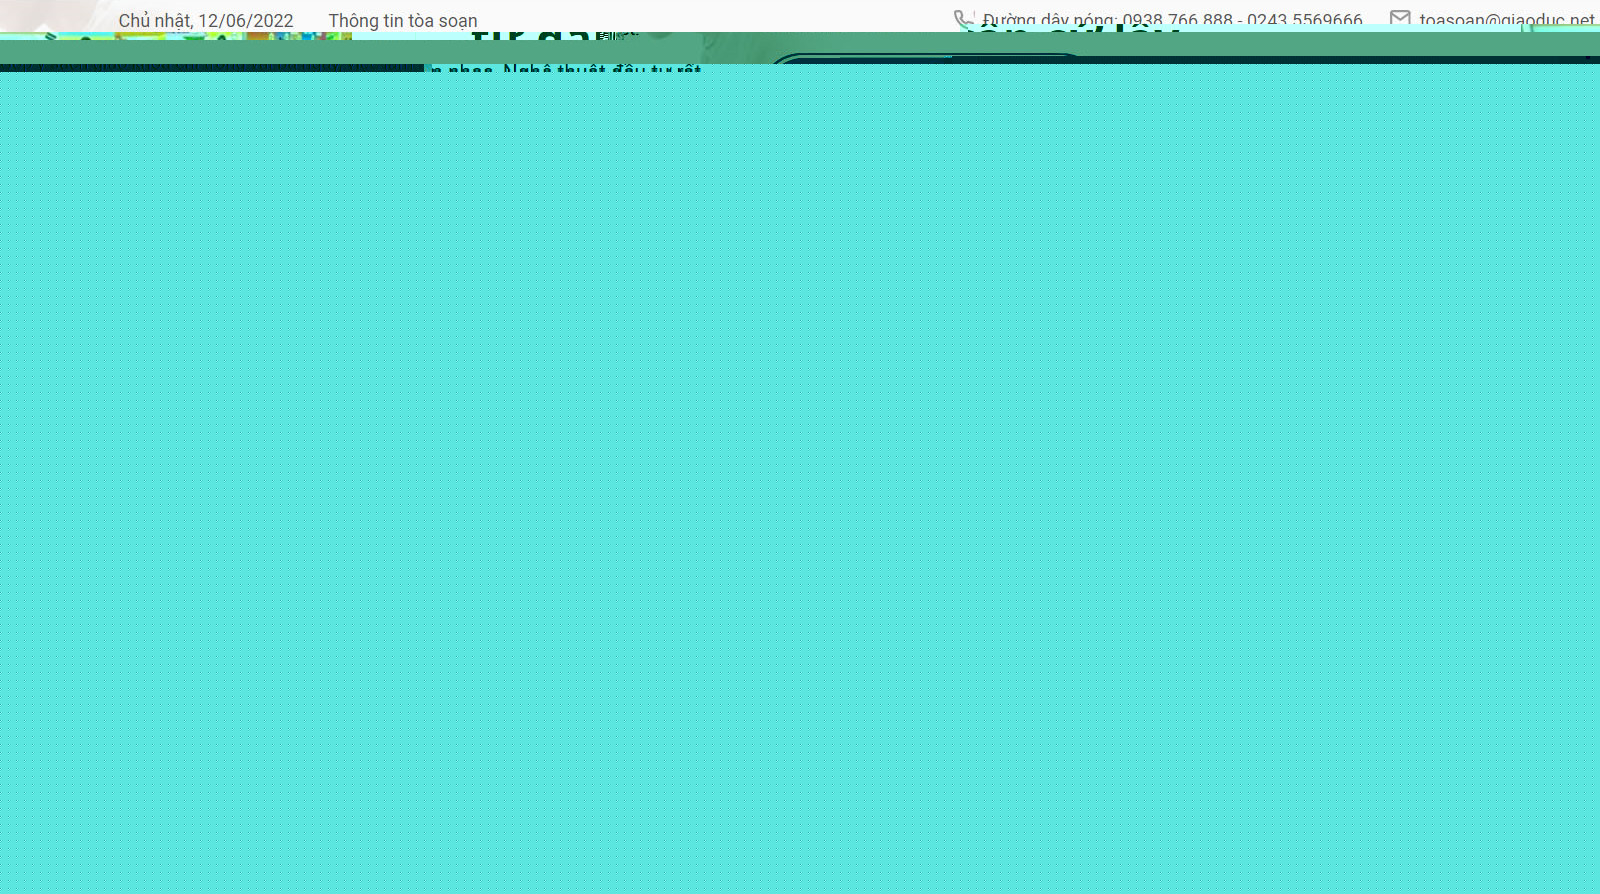Screen dimensions: 1600x894
Task: Click the date Chủ nhật, 12/06/2022
Action: tap(206, 21)
